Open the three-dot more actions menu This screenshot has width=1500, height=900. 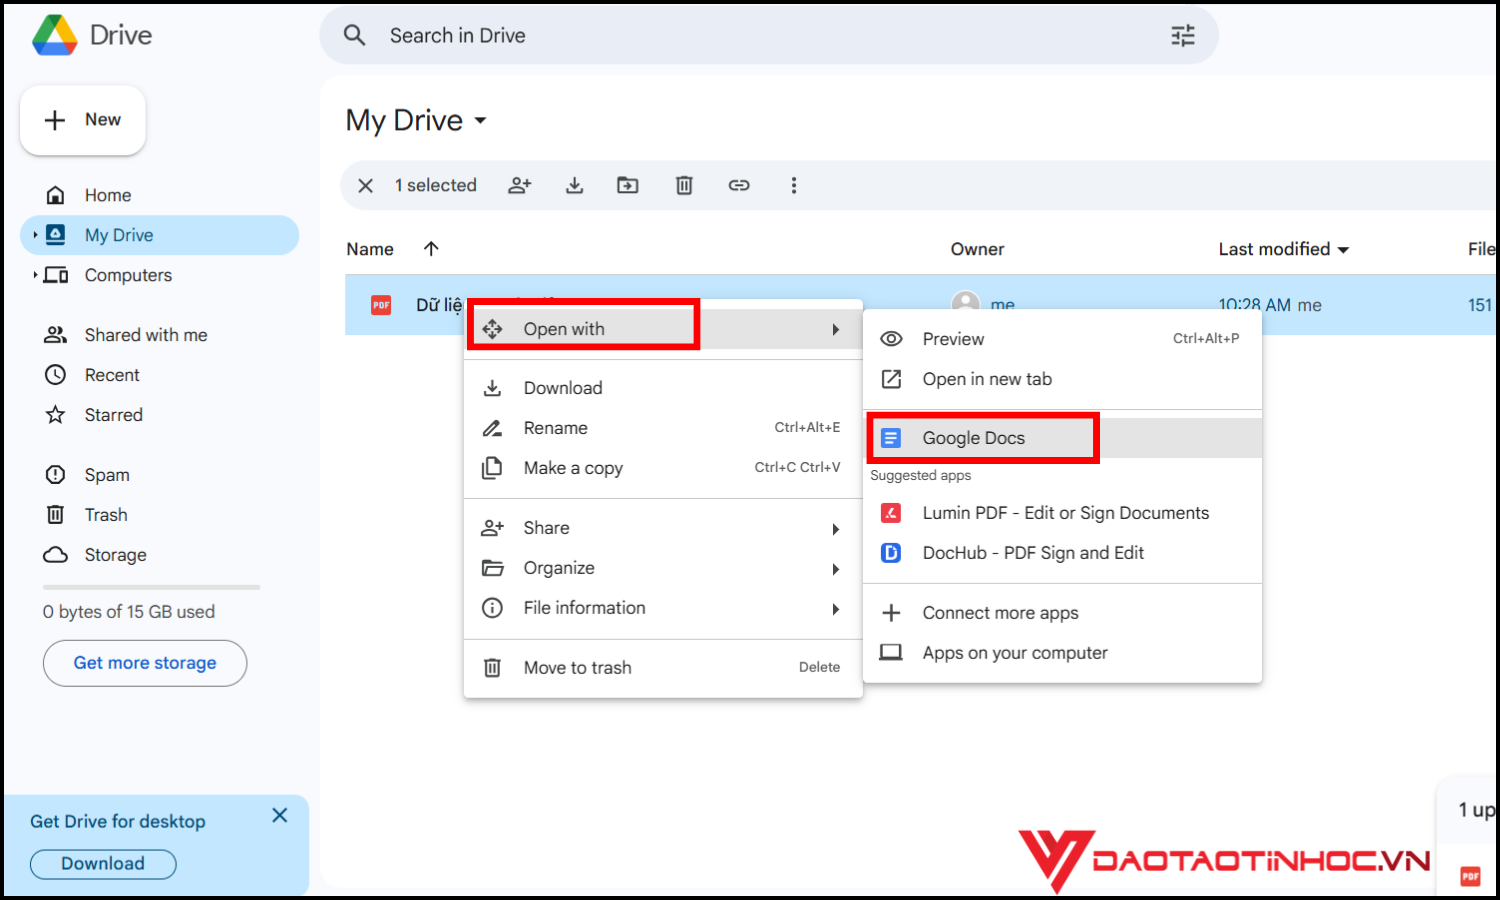click(794, 185)
